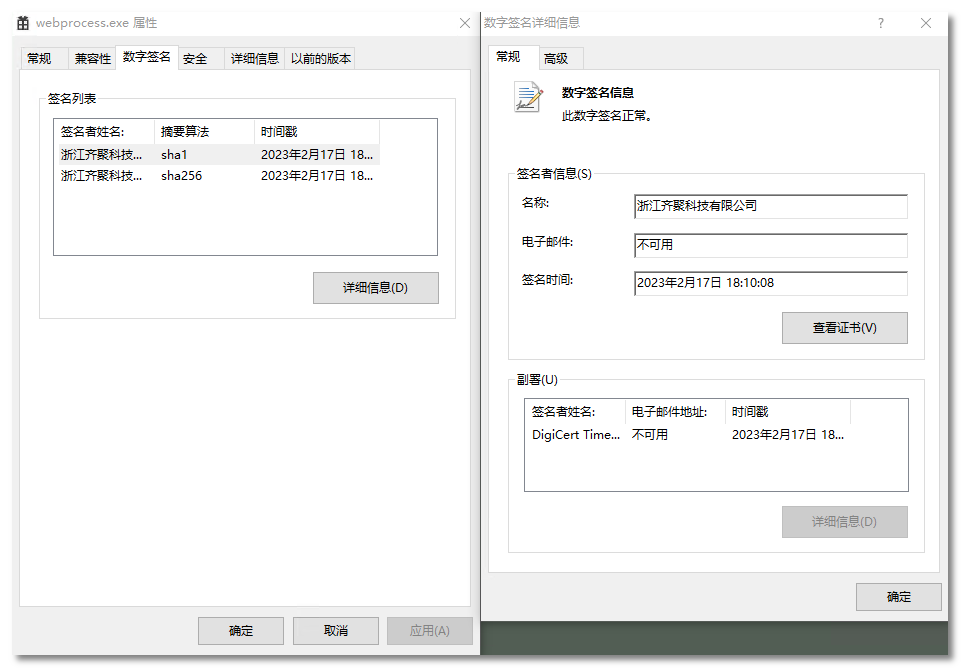Click the 查看证书(V) button

click(x=844, y=327)
